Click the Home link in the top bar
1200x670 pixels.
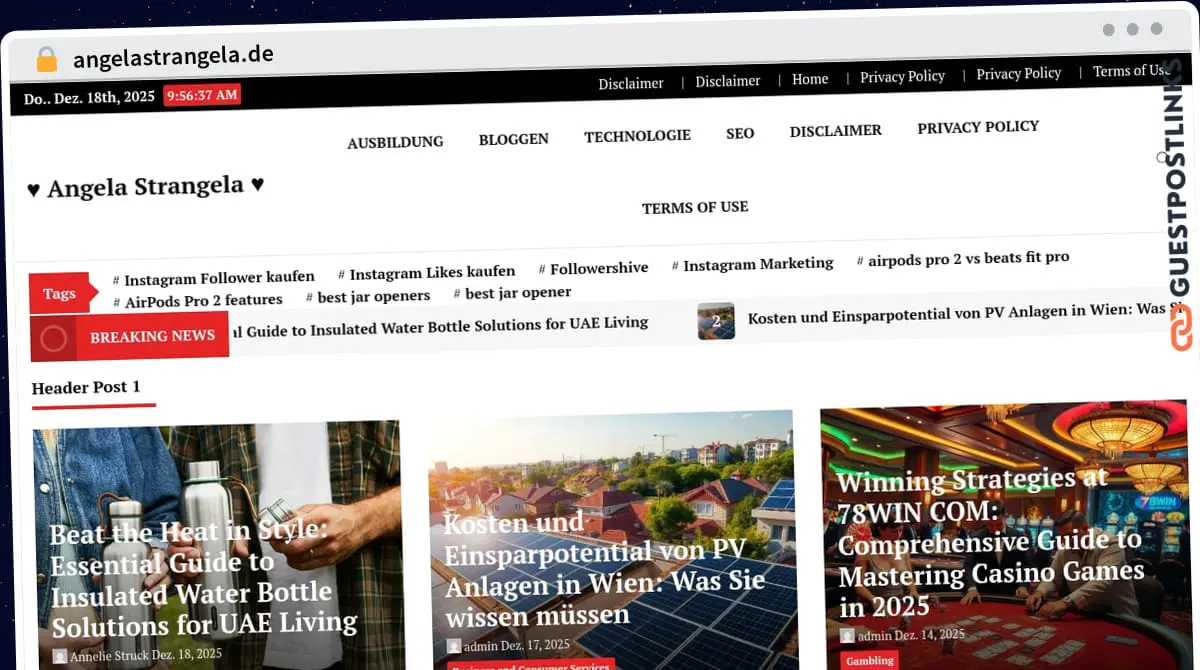(810, 79)
